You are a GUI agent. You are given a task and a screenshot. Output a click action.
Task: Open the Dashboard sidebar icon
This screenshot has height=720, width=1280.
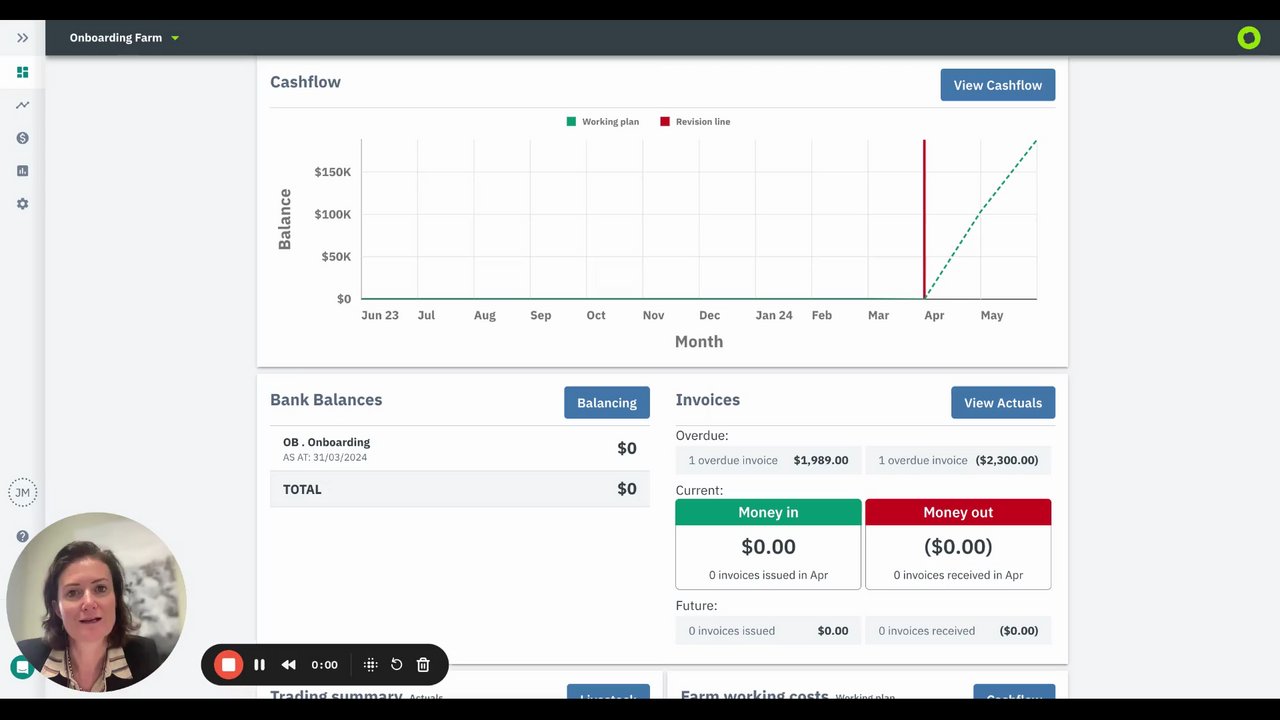pyautogui.click(x=22, y=72)
